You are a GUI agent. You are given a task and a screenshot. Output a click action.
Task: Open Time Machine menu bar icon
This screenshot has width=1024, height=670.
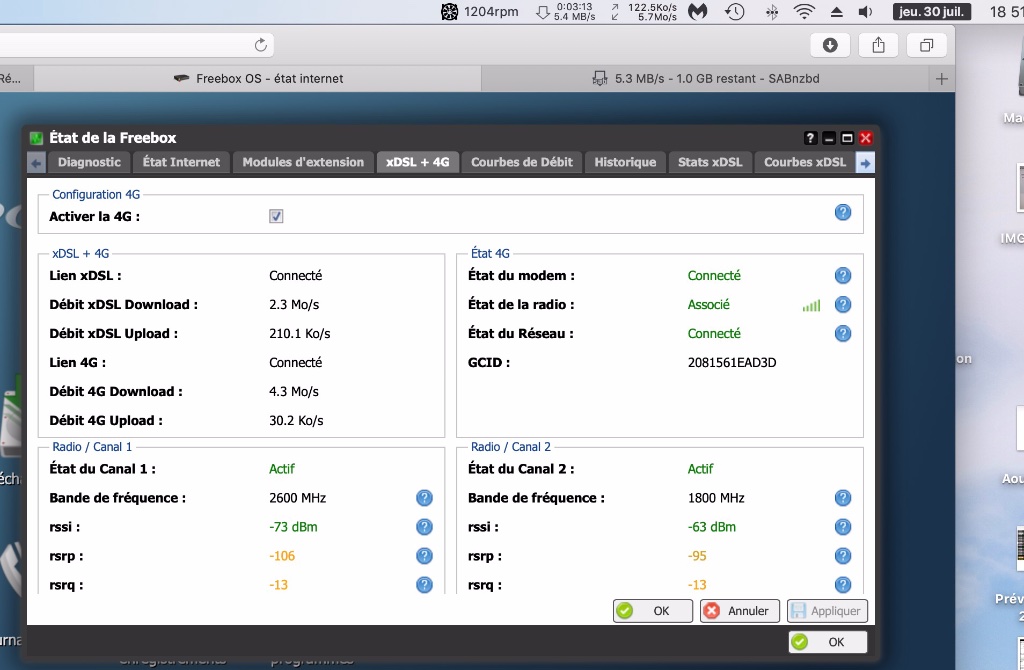click(735, 11)
